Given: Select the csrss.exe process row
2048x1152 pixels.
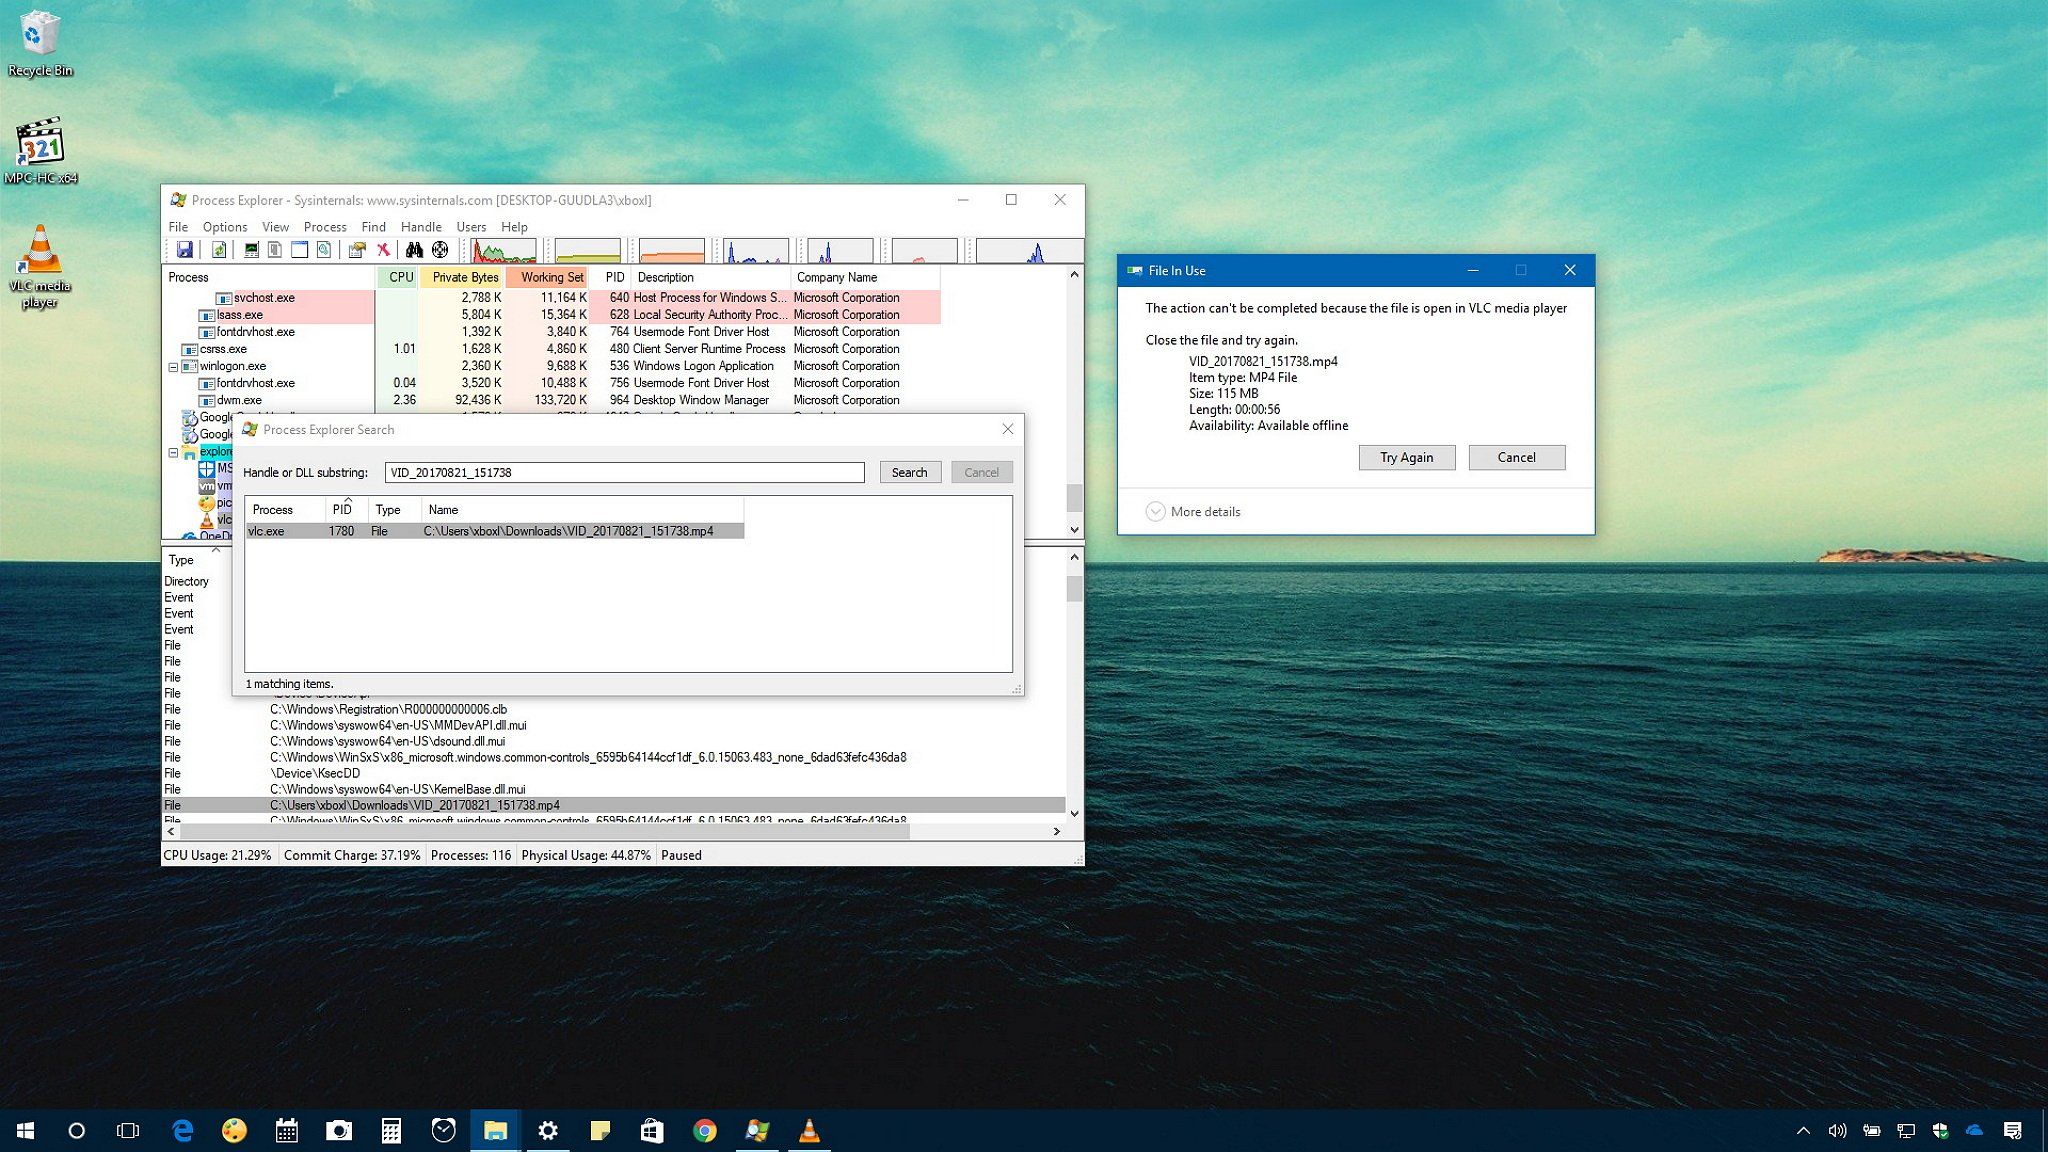Looking at the screenshot, I should [x=552, y=349].
